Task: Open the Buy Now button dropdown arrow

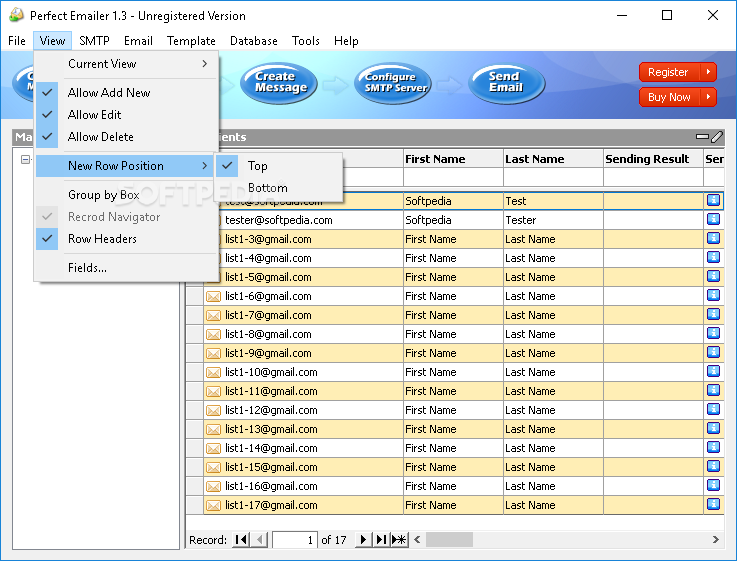Action: click(708, 97)
